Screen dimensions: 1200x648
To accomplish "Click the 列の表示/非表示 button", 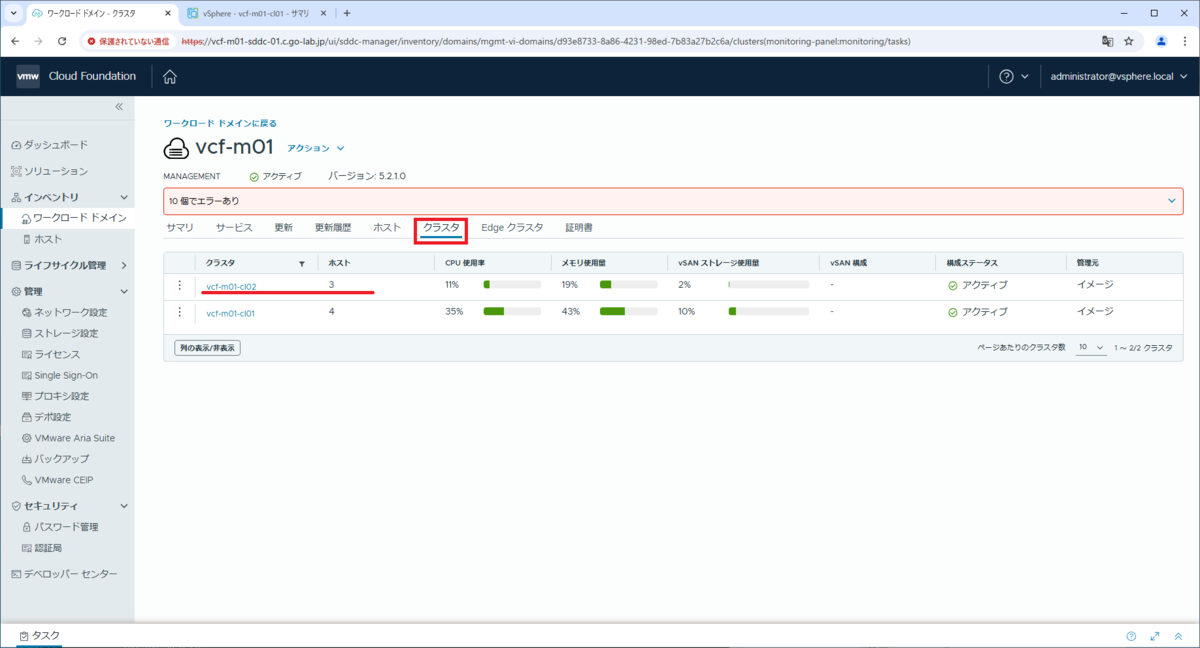I will [x=207, y=348].
